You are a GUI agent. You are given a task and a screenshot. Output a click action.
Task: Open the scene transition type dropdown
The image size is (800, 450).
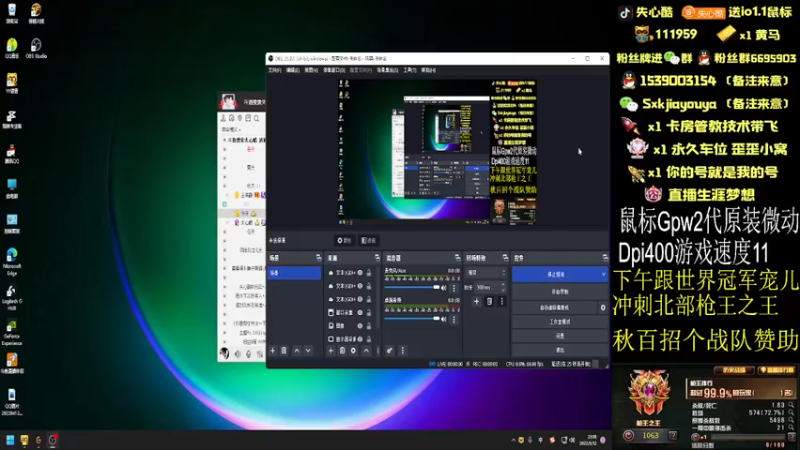486,273
